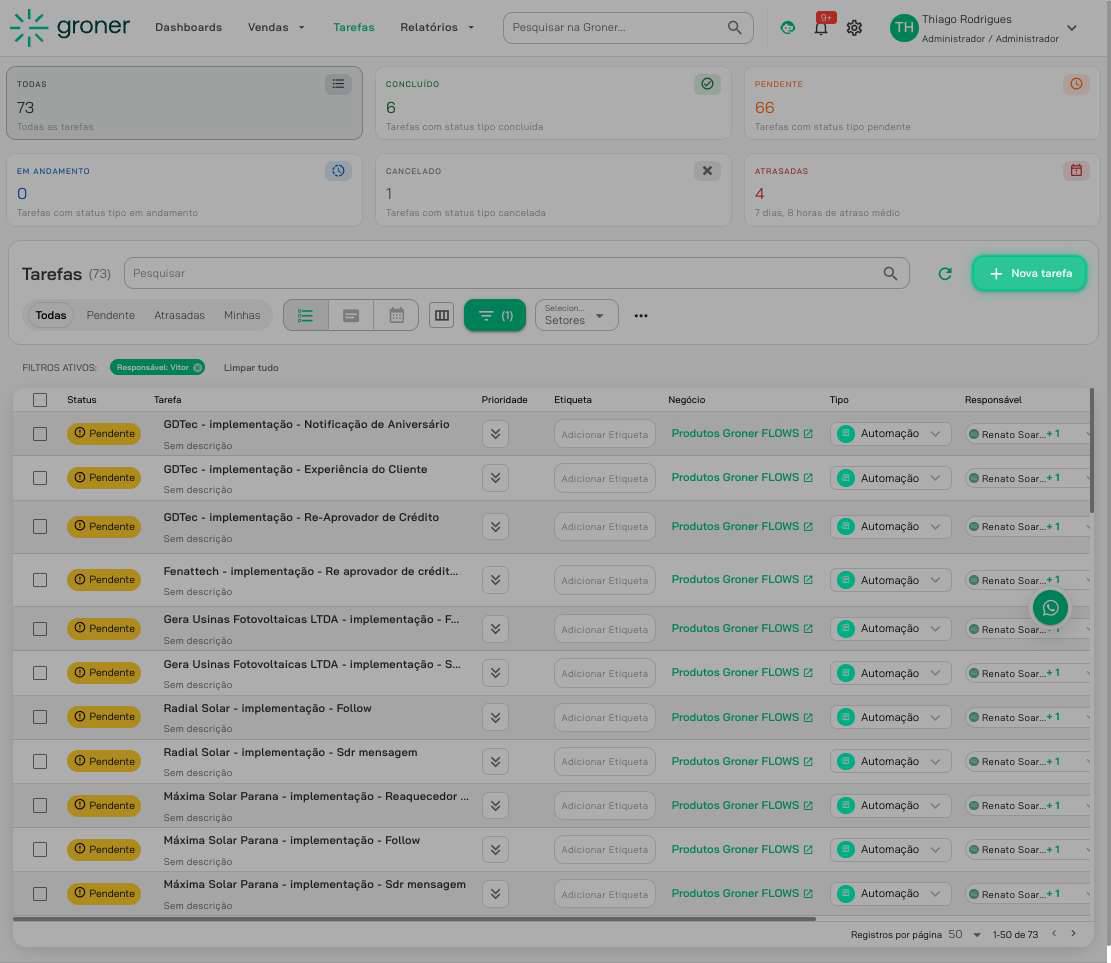Click the search icon in Tarefas search box
The image size is (1111, 963).
[890, 273]
